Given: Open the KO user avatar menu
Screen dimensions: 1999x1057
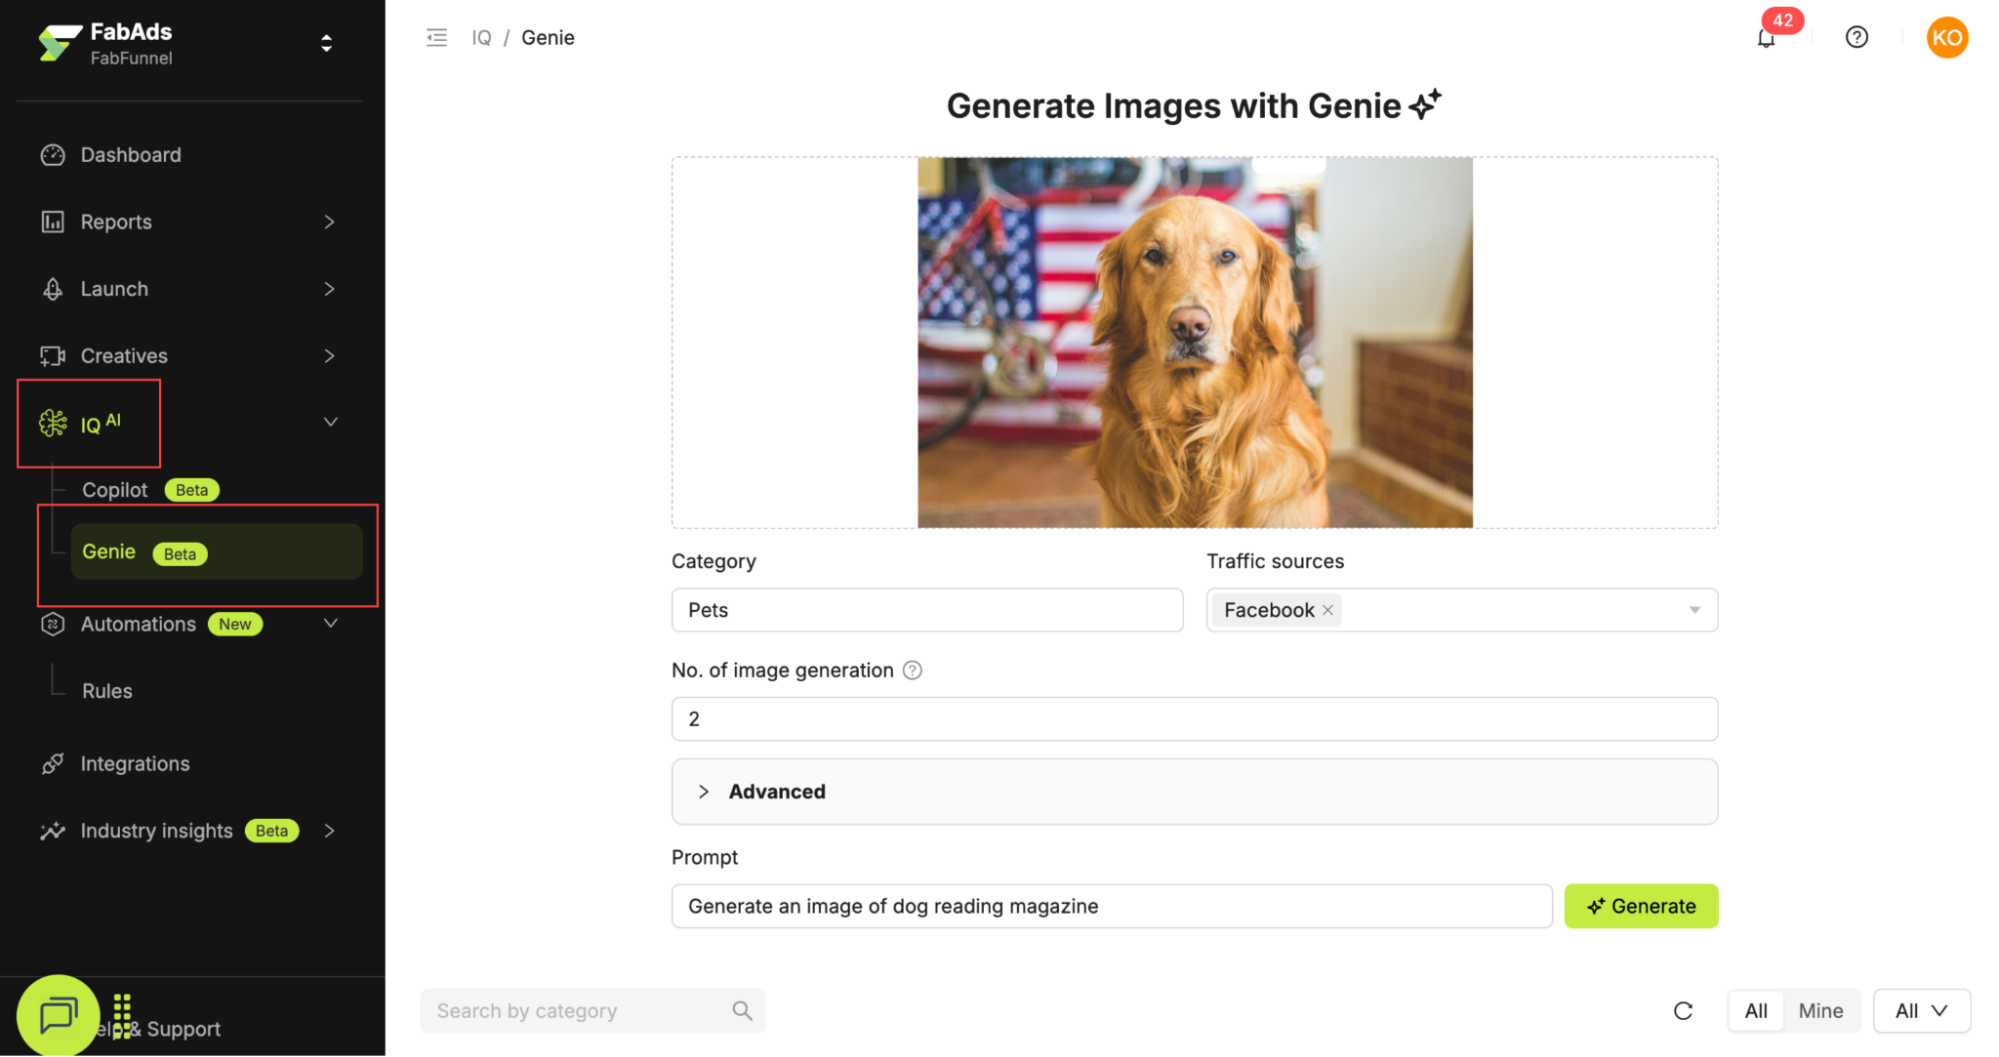Looking at the screenshot, I should (1946, 38).
